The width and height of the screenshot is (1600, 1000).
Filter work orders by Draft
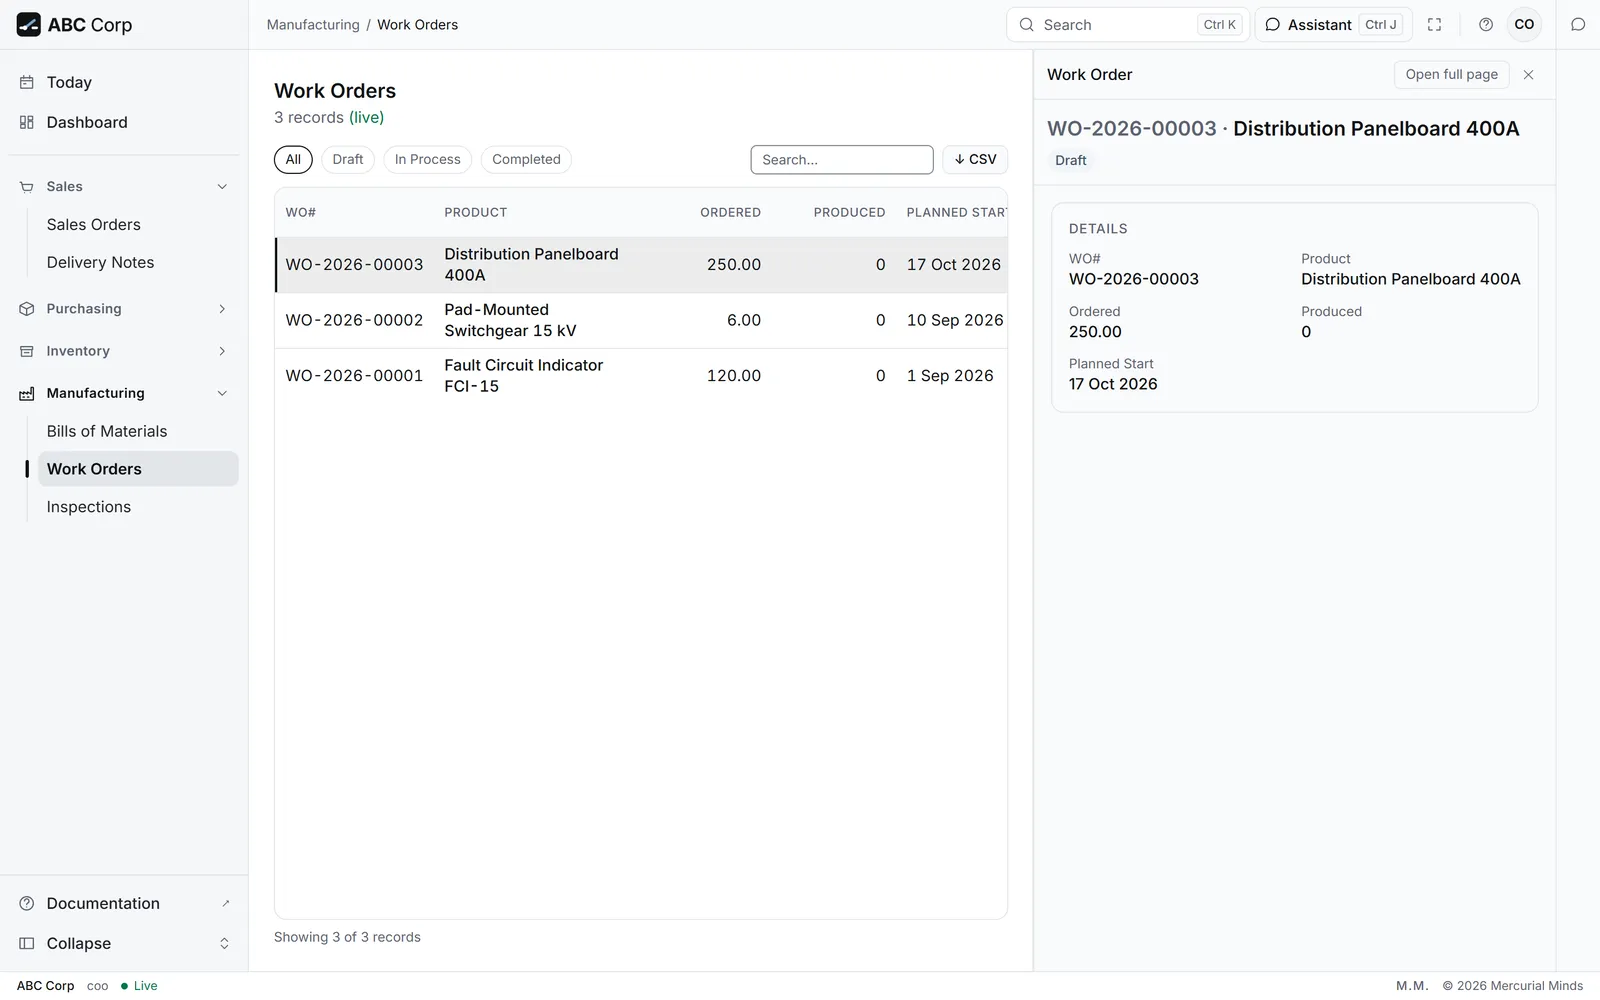[x=348, y=160]
